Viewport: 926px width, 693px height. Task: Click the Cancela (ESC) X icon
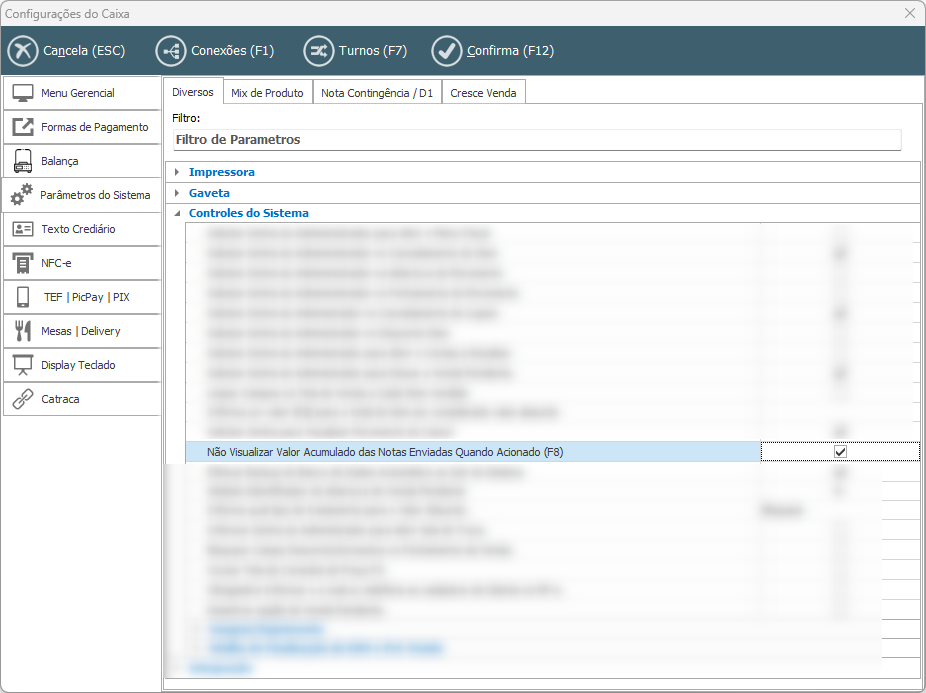pyautogui.click(x=22, y=51)
